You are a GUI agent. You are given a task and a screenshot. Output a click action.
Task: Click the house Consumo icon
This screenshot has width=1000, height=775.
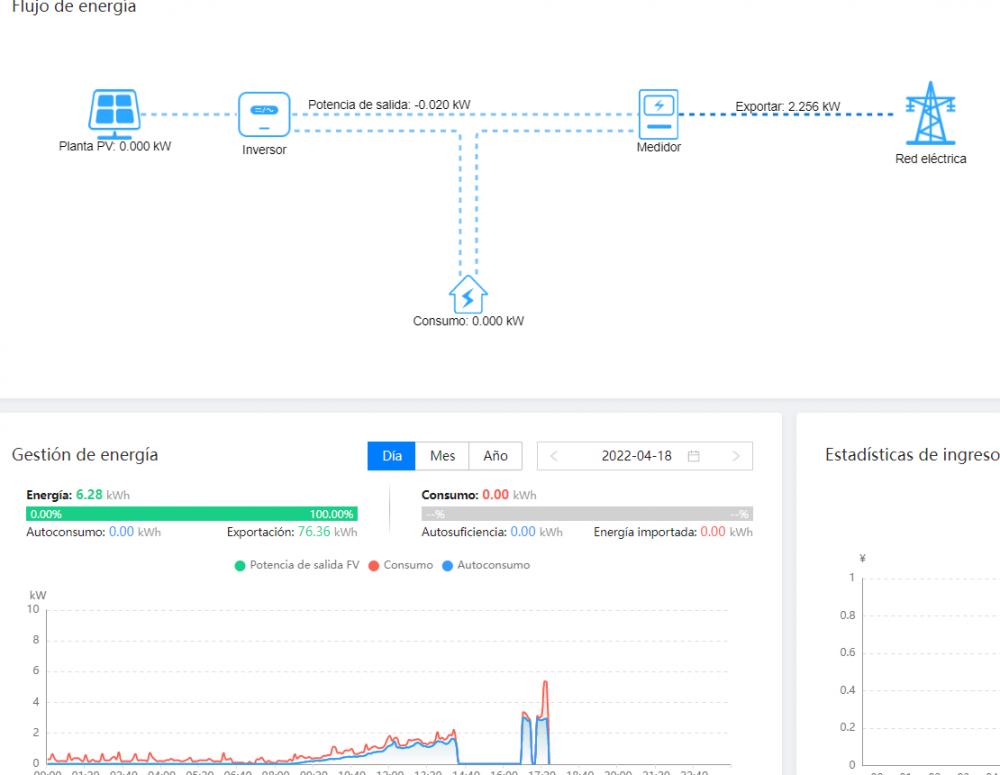click(x=468, y=294)
